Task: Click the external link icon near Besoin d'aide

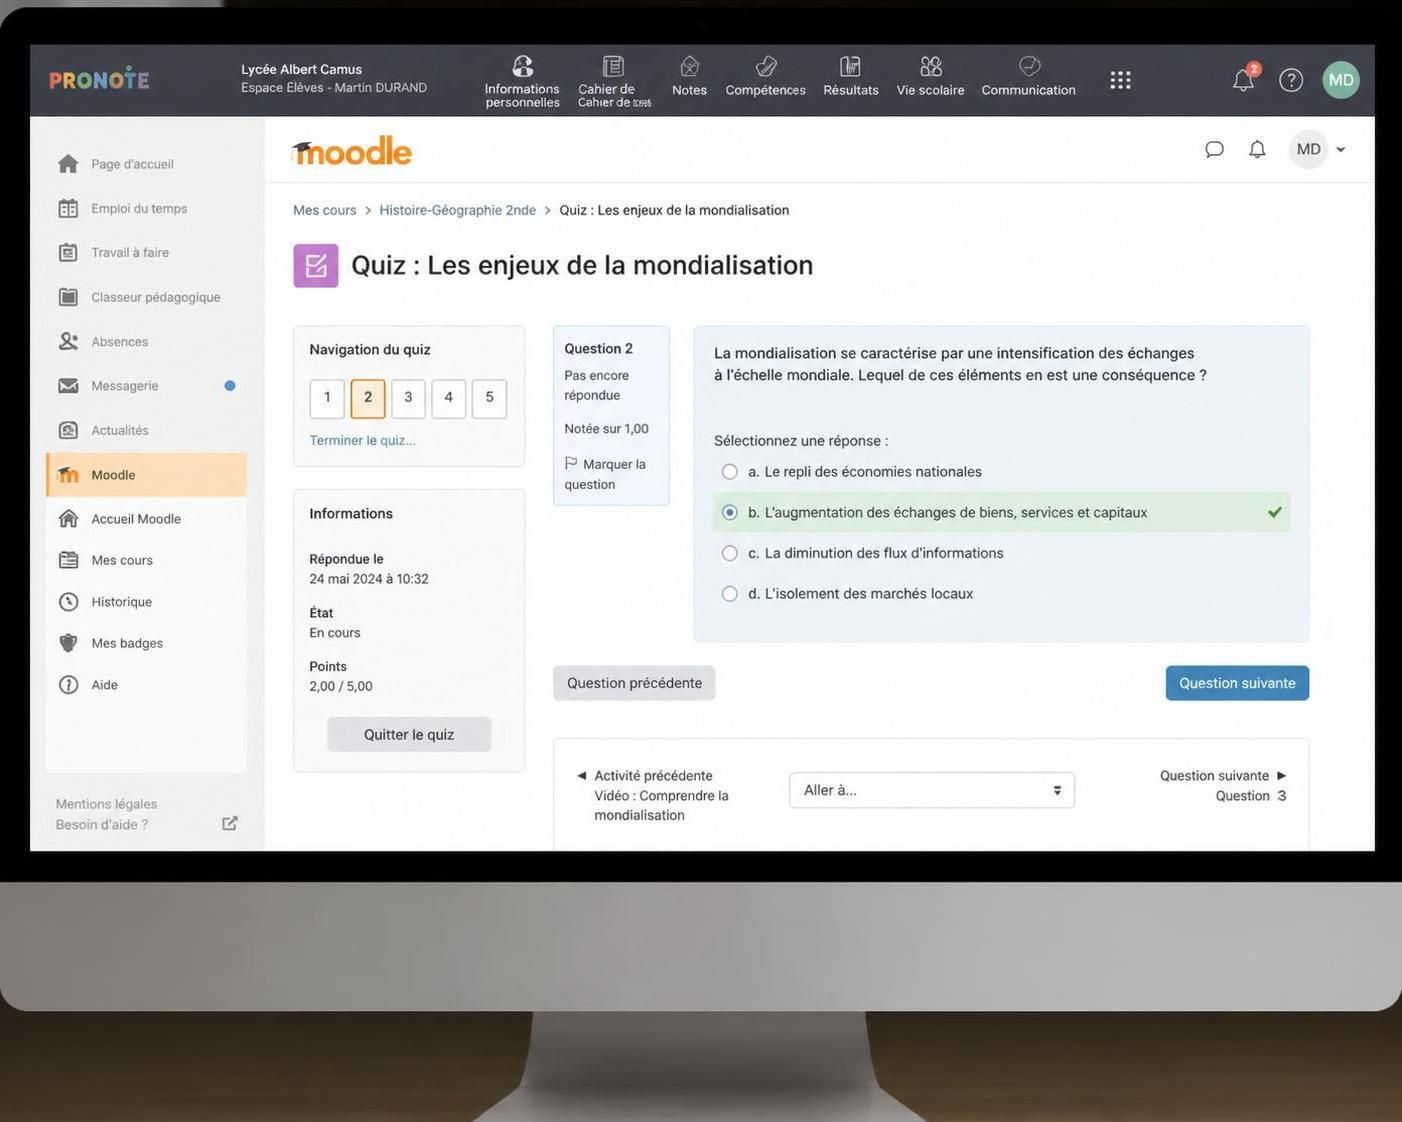Action: (x=230, y=823)
